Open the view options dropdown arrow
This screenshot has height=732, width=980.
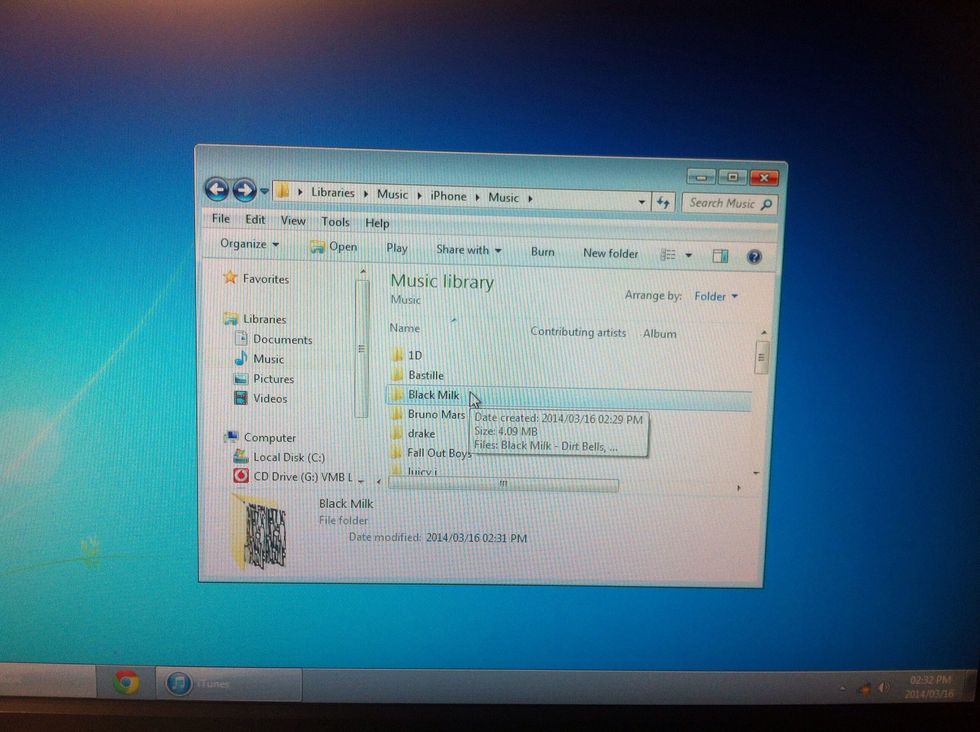688,255
